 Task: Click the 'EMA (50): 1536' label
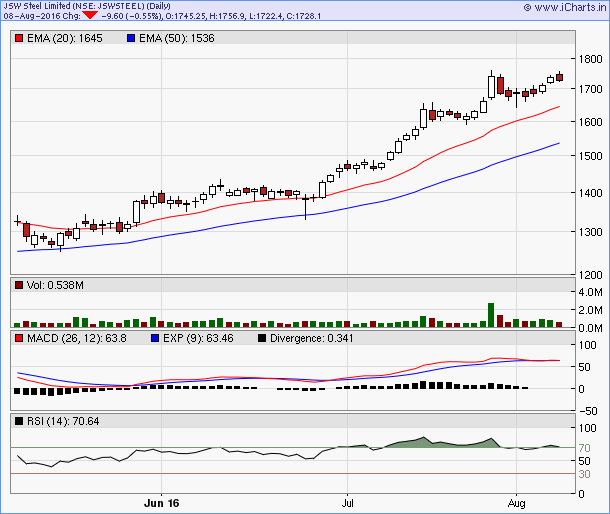(x=177, y=38)
